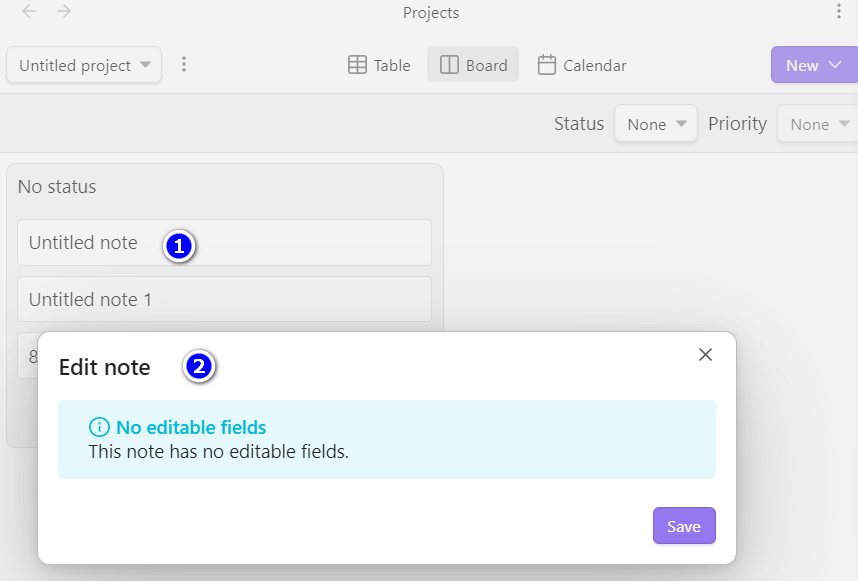Select the Projects title area
858x581 pixels.
(x=431, y=13)
